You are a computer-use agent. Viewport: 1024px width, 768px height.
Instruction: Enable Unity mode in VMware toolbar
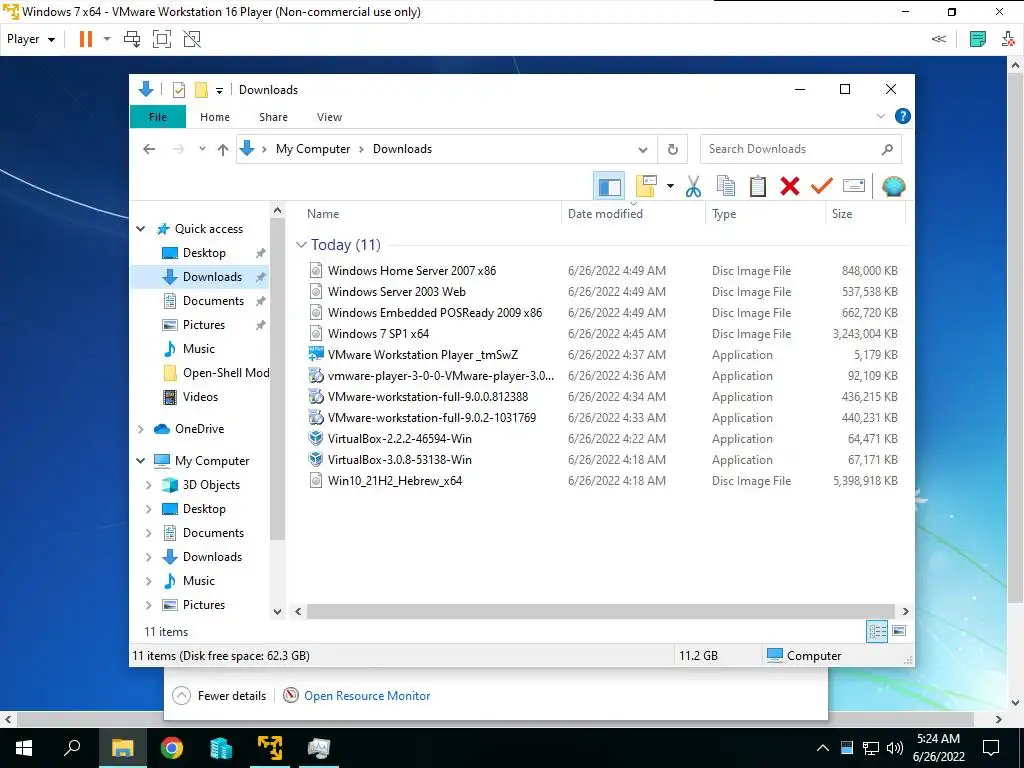point(192,39)
